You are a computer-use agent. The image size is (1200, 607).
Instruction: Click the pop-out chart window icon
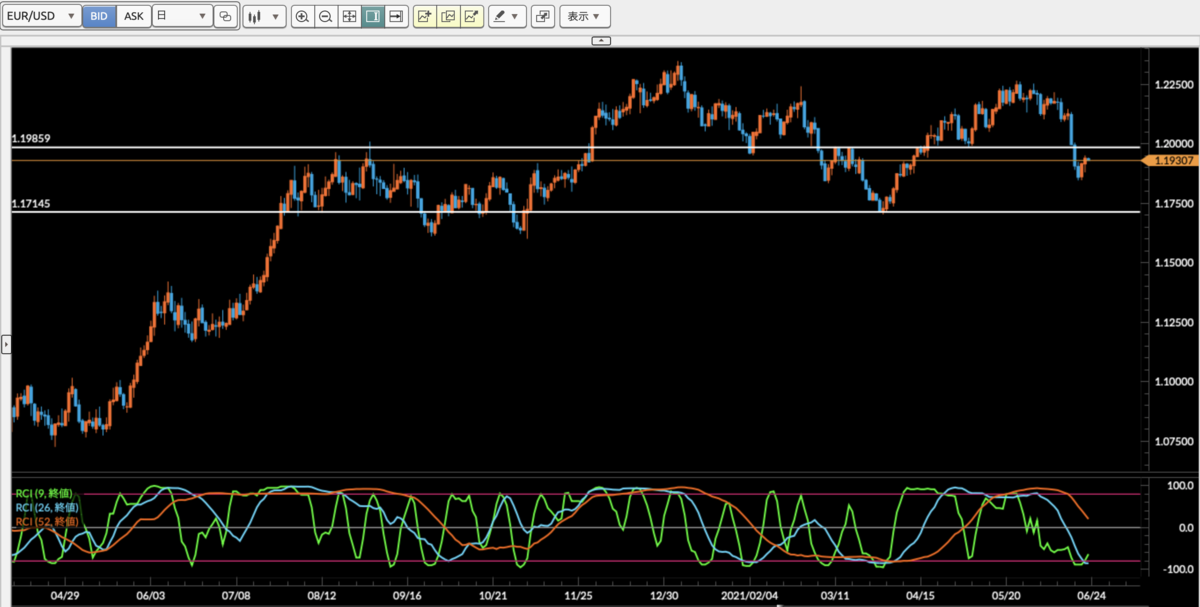543,16
